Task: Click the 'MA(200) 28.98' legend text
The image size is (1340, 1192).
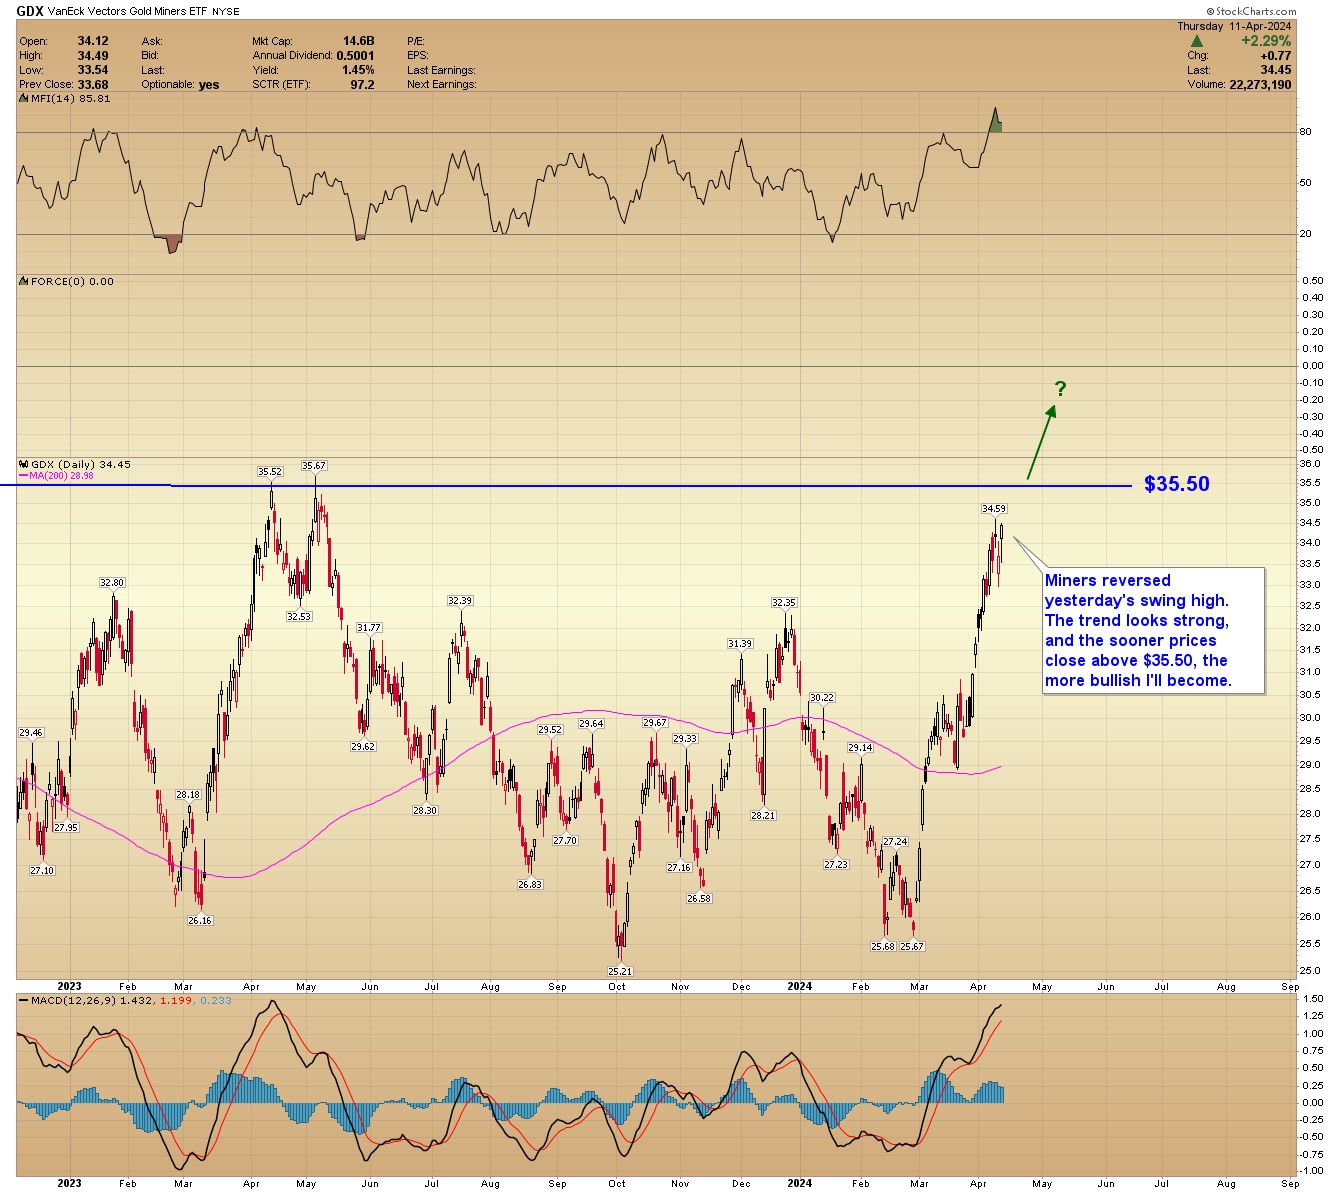Action: 61,476
